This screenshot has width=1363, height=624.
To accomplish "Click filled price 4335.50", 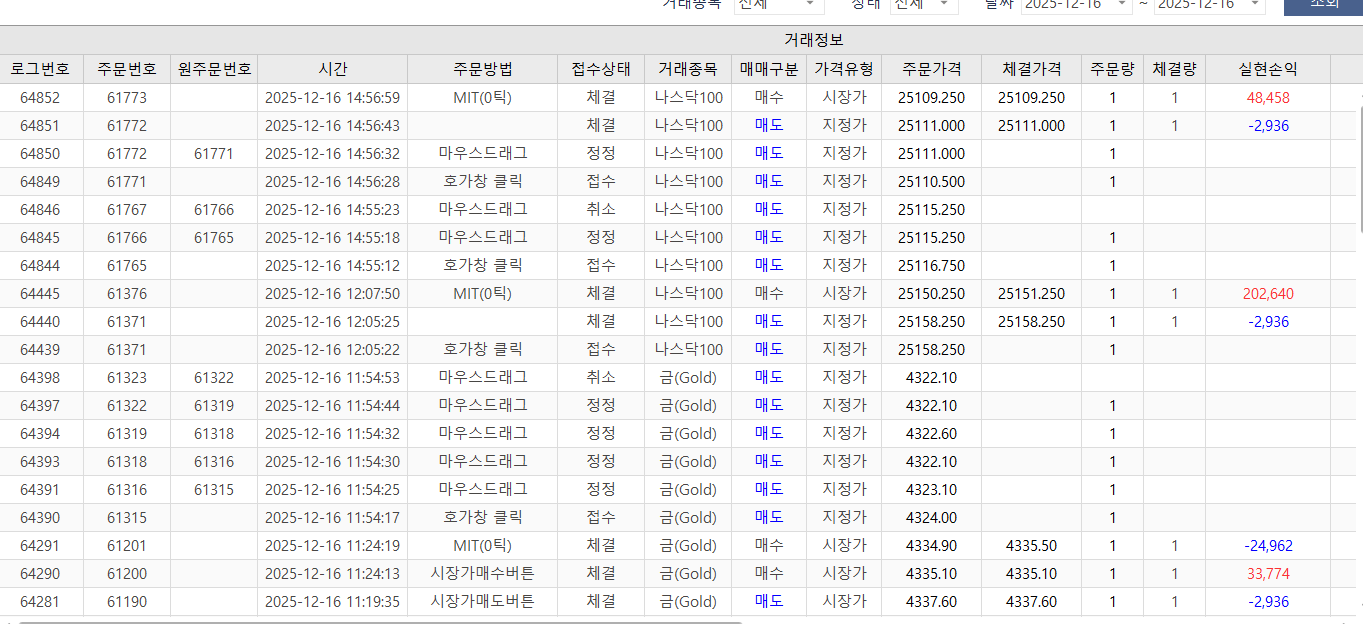I will tap(1031, 546).
